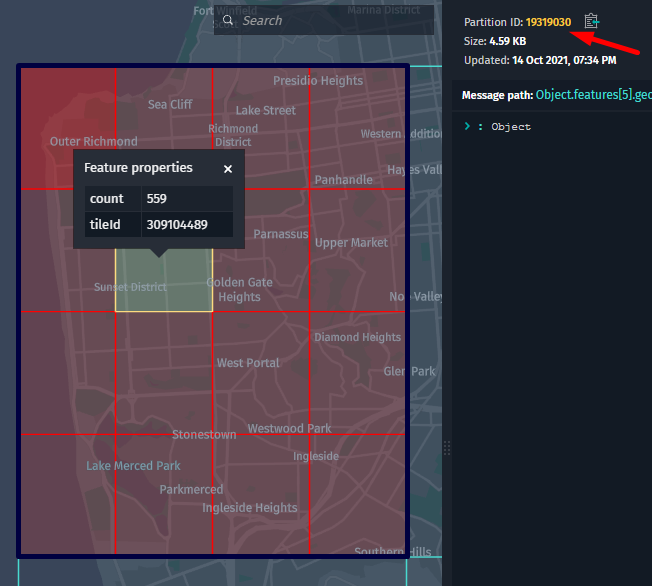Click the Feature properties popup title

(x=138, y=168)
